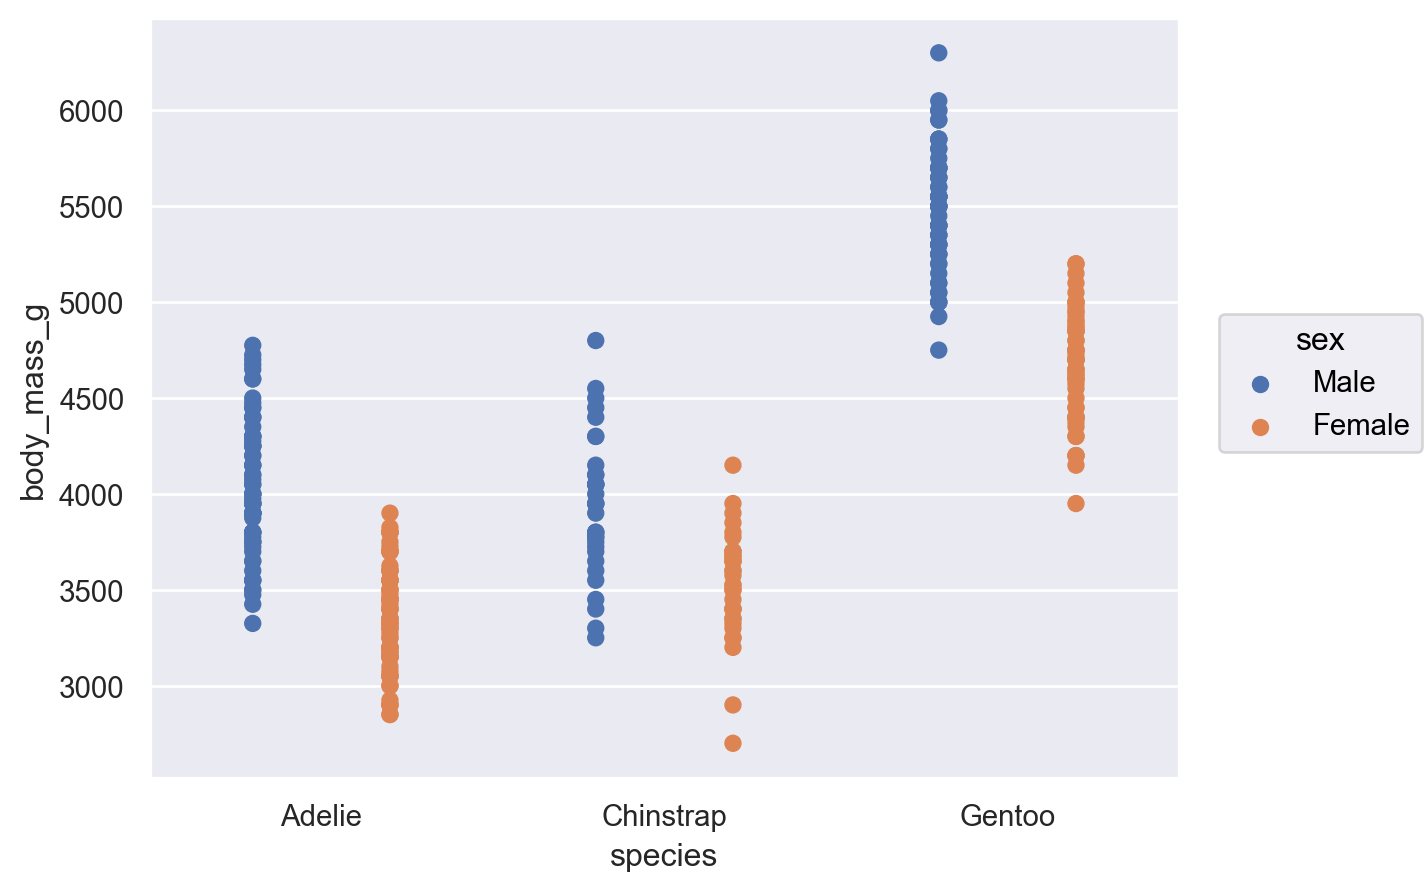Select the Male legend label
This screenshot has width=1426, height=890.
[1343, 382]
